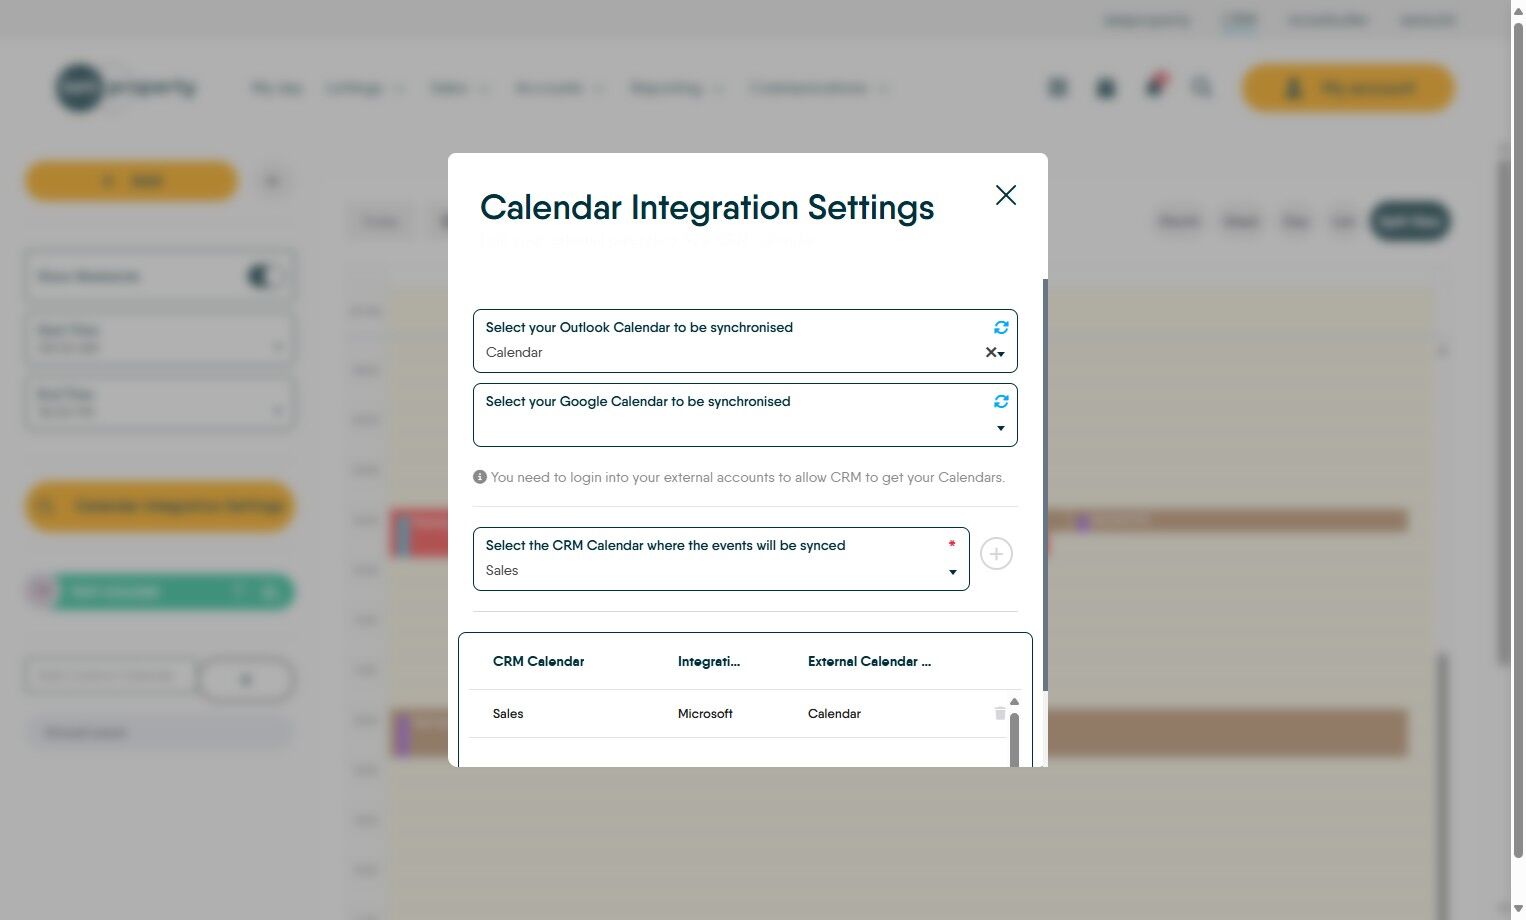Close the Calendar Integration Settings dialog
This screenshot has width=1526, height=920.
coord(1006,195)
